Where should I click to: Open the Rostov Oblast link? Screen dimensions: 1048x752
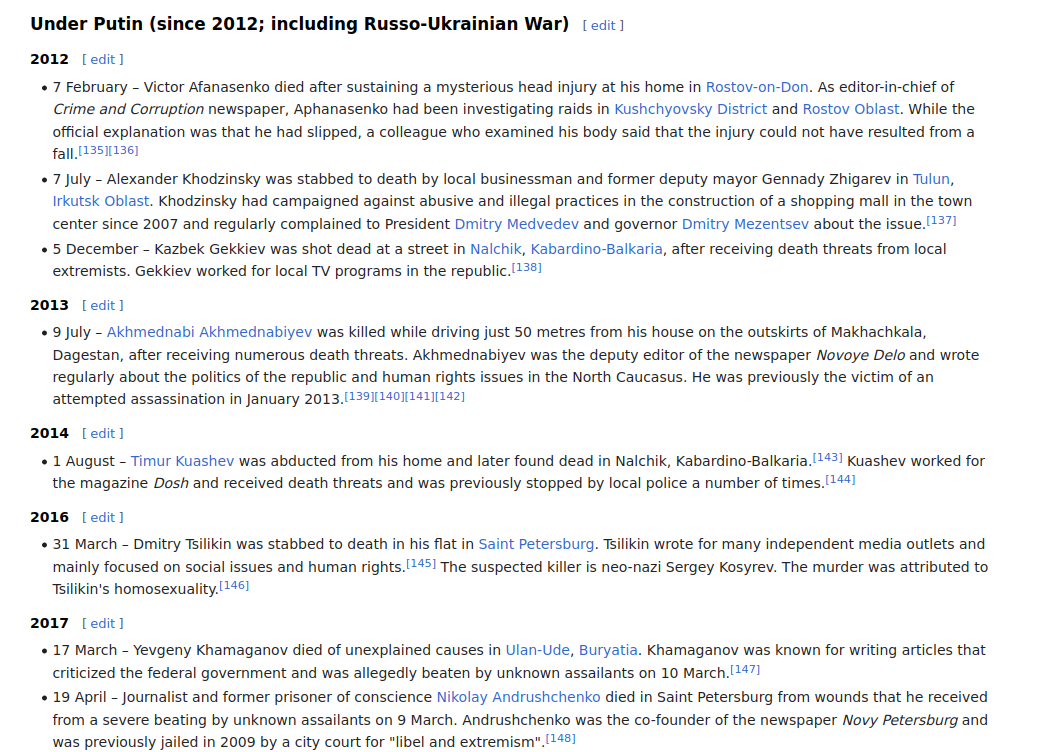pyautogui.click(x=850, y=109)
